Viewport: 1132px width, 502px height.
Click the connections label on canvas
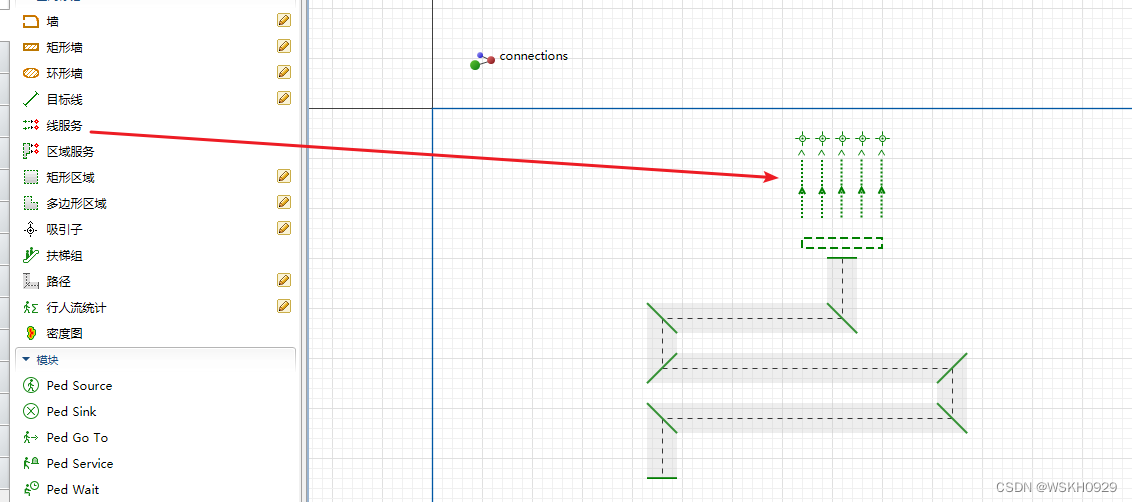534,56
